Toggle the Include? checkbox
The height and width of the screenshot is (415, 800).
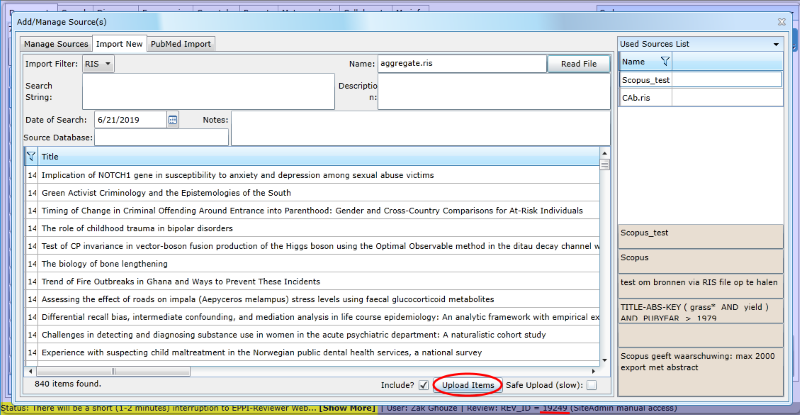click(x=423, y=385)
